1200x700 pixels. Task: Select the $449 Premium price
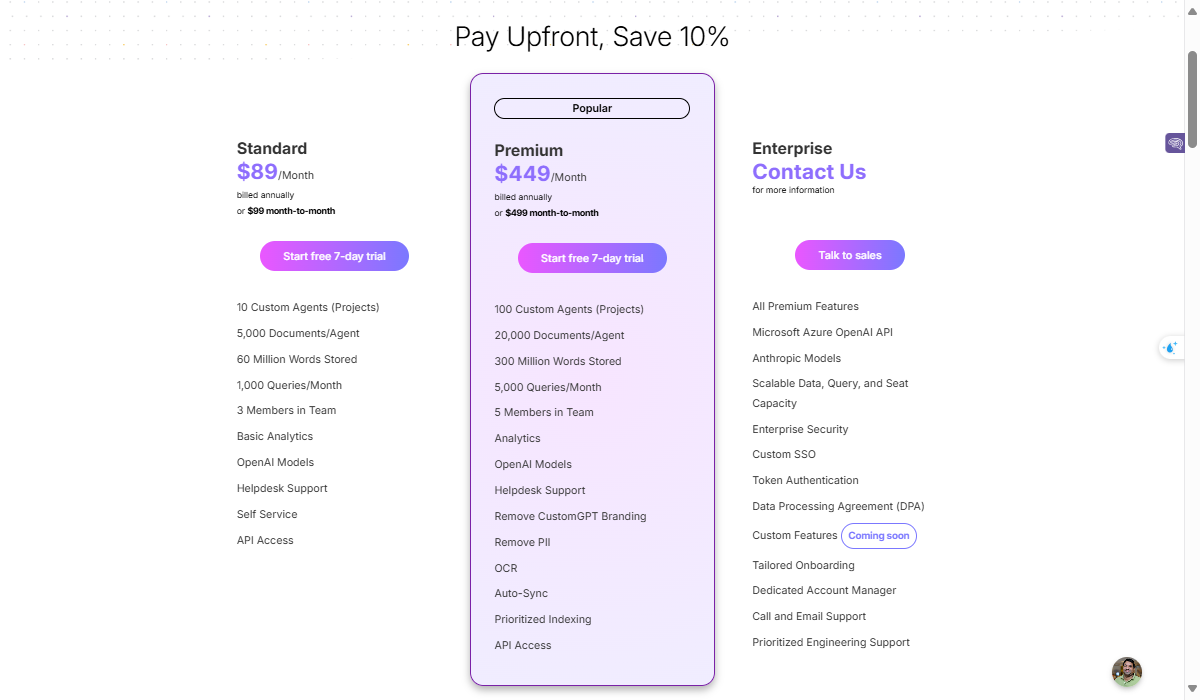(522, 174)
